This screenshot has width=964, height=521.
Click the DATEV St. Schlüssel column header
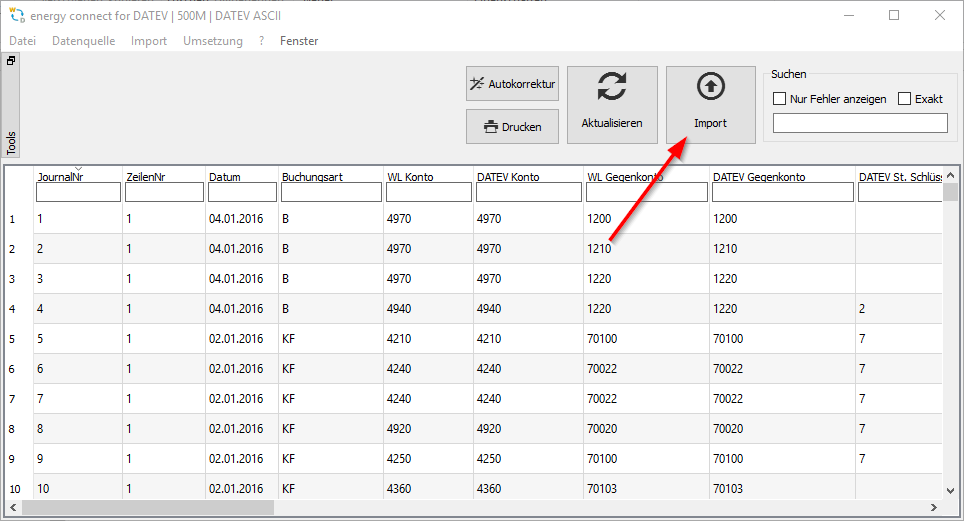[x=900, y=177]
